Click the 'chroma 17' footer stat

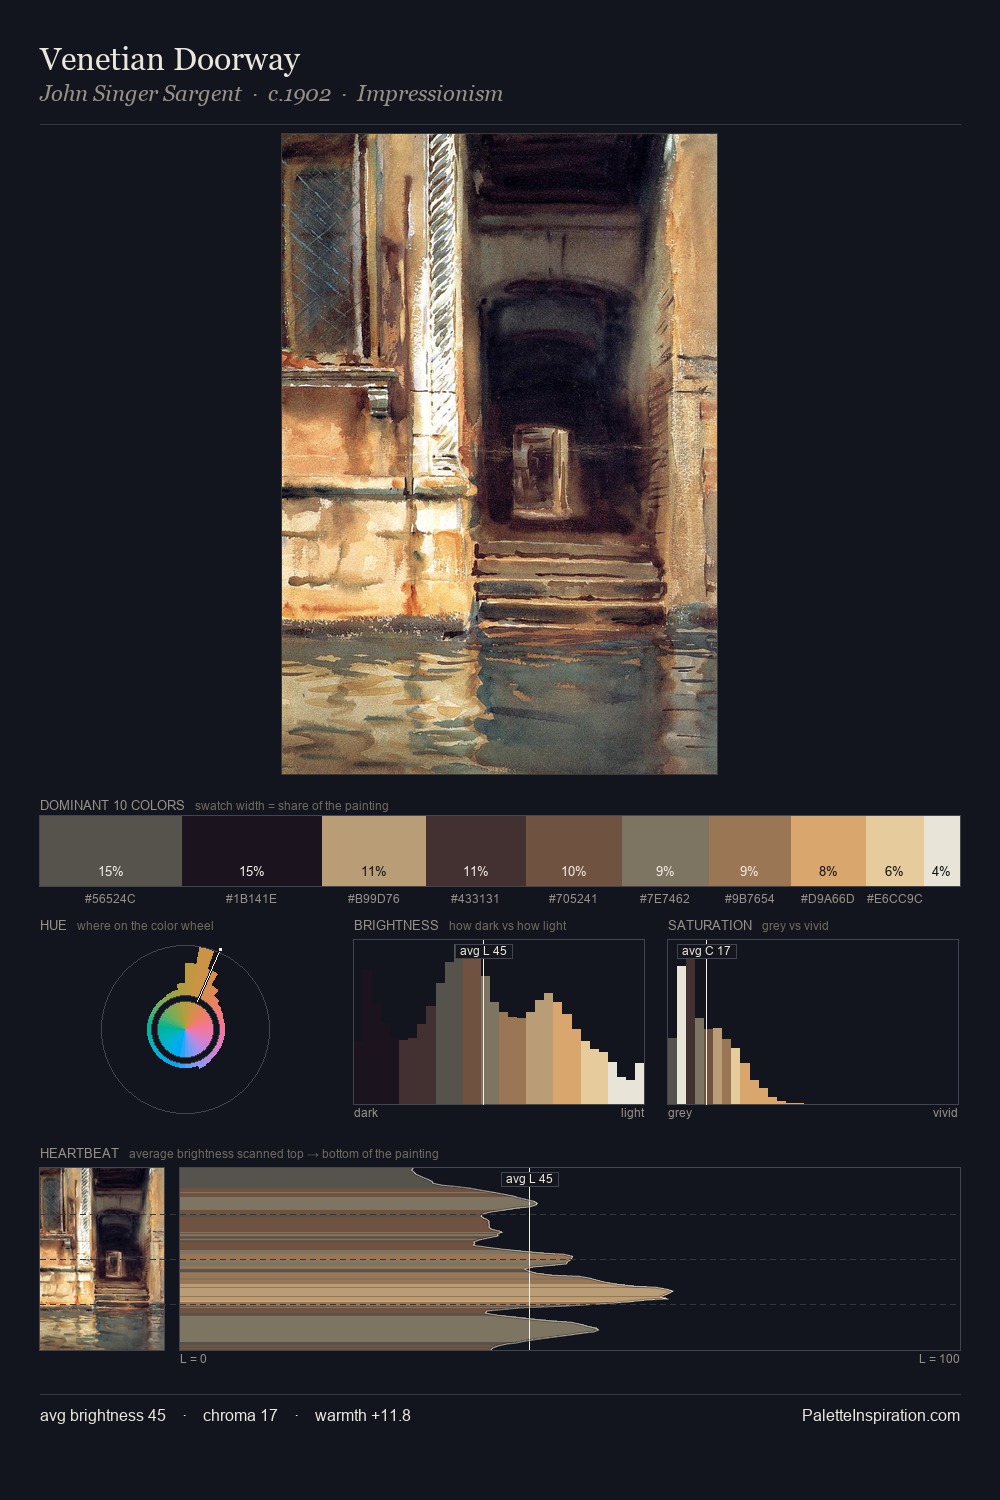coord(240,1415)
